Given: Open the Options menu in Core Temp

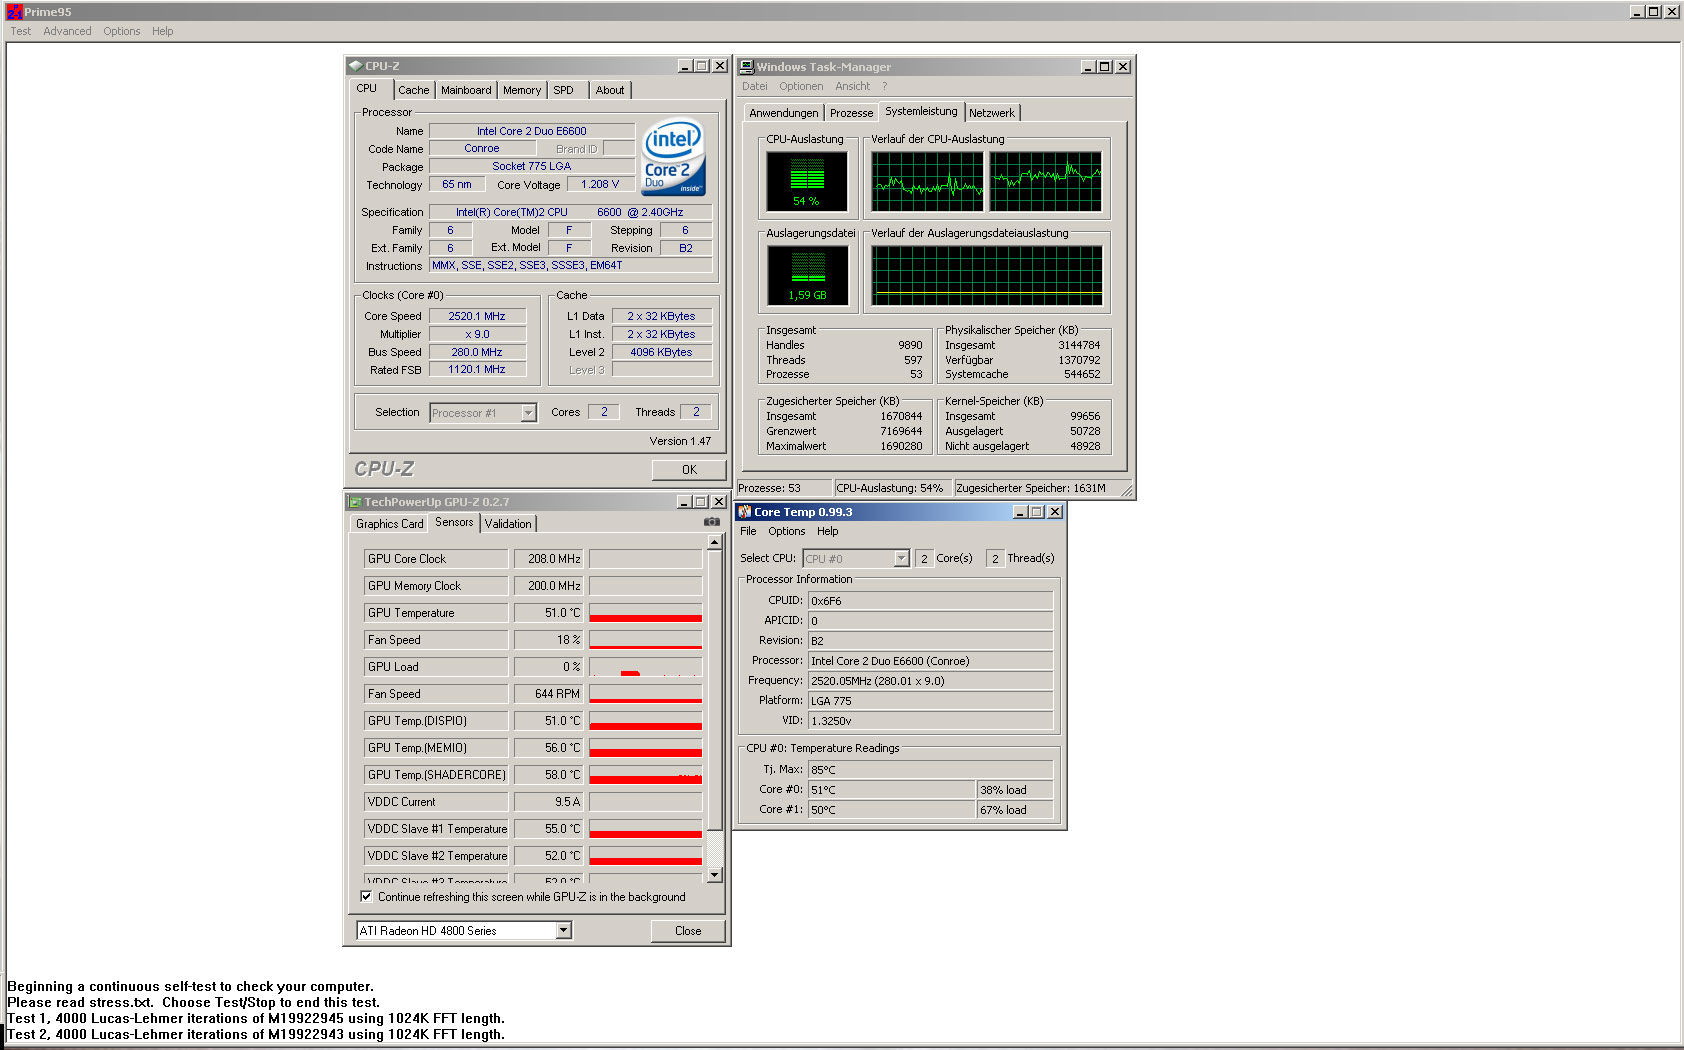Looking at the screenshot, I should click(787, 531).
